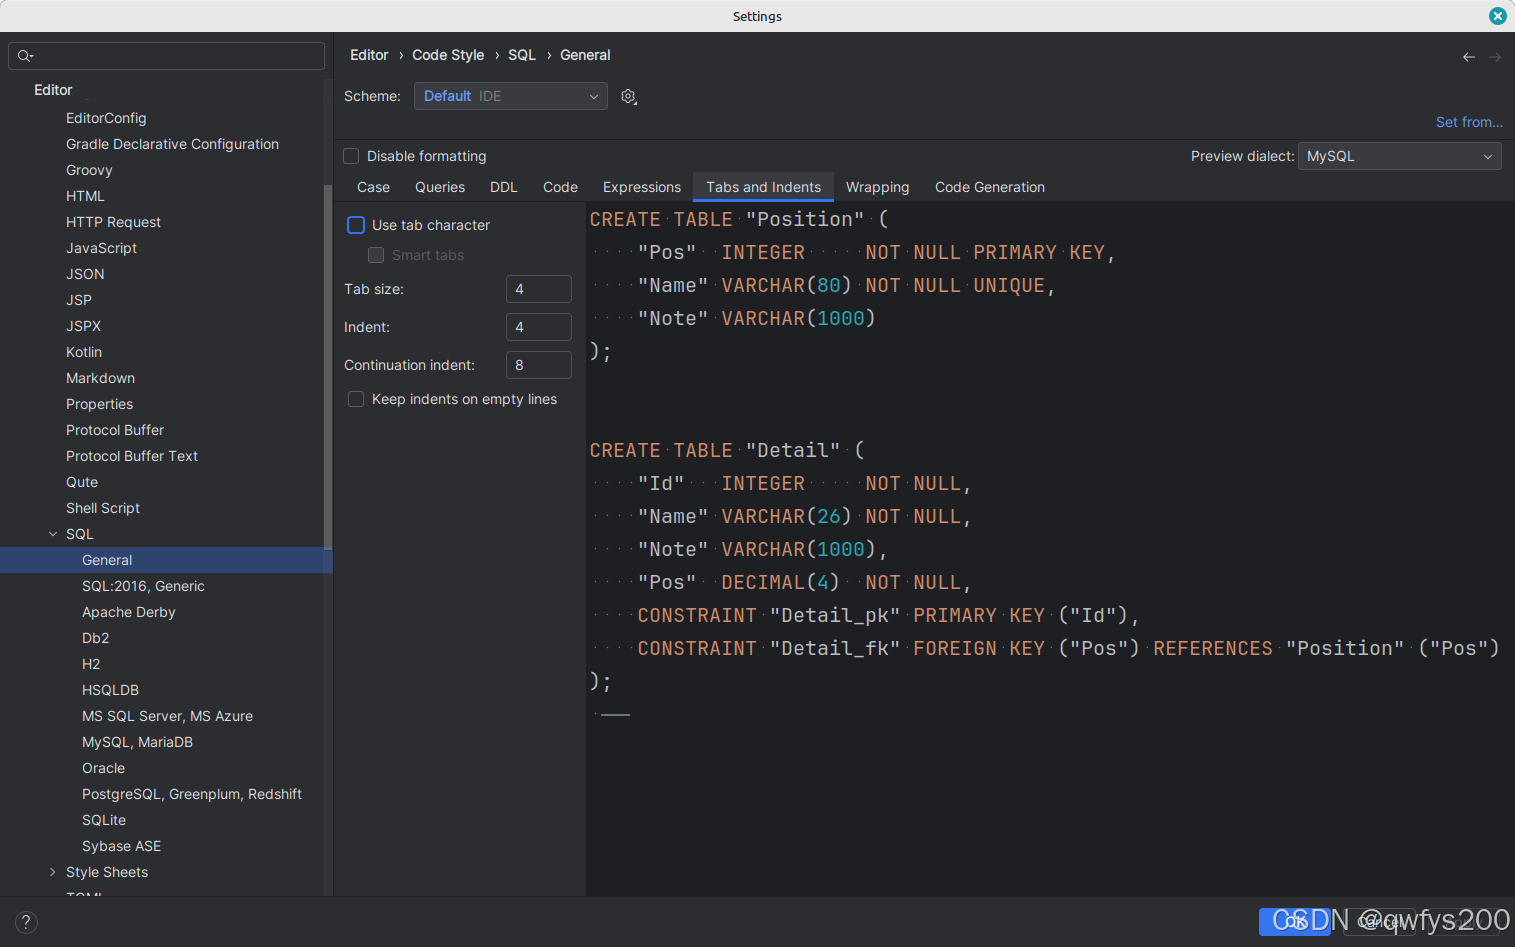This screenshot has height=947, width=1515.
Task: Select Groovy in the tree
Action: tap(89, 170)
